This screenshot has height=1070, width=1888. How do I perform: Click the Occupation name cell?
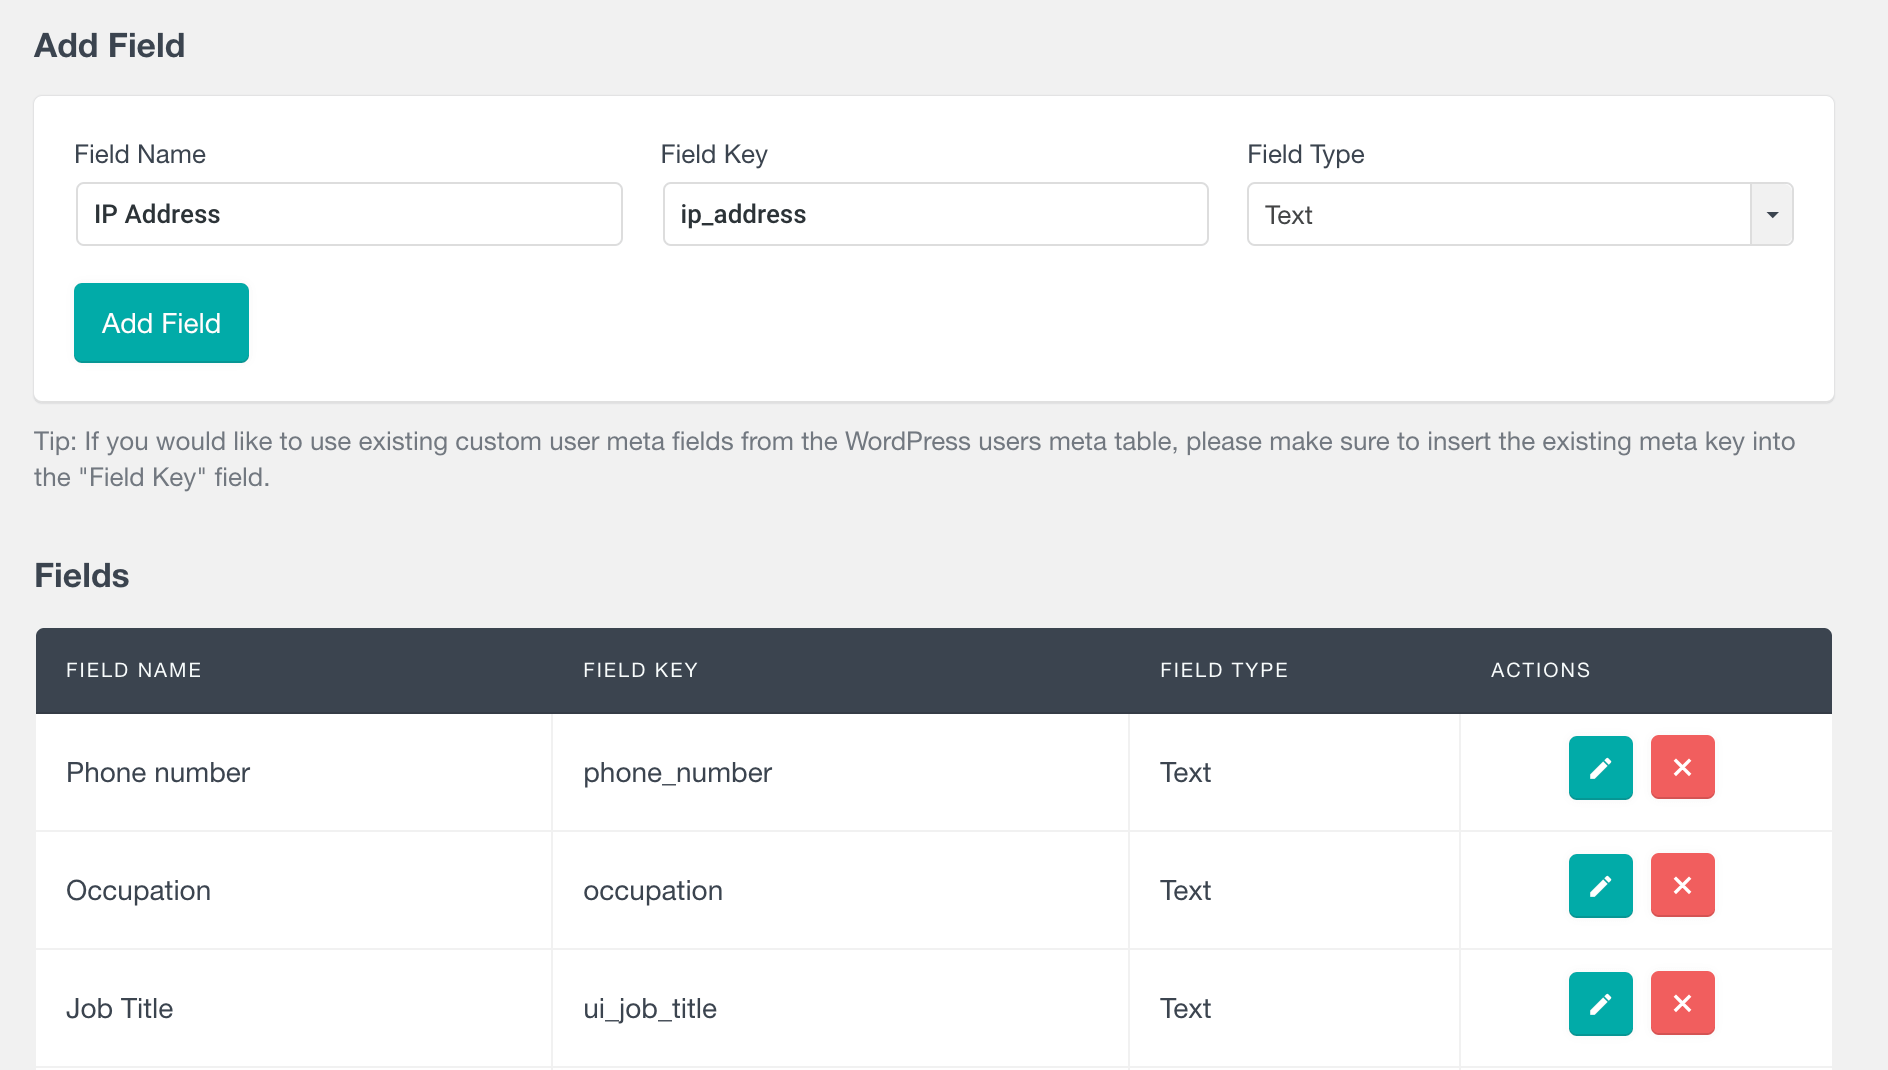[139, 891]
